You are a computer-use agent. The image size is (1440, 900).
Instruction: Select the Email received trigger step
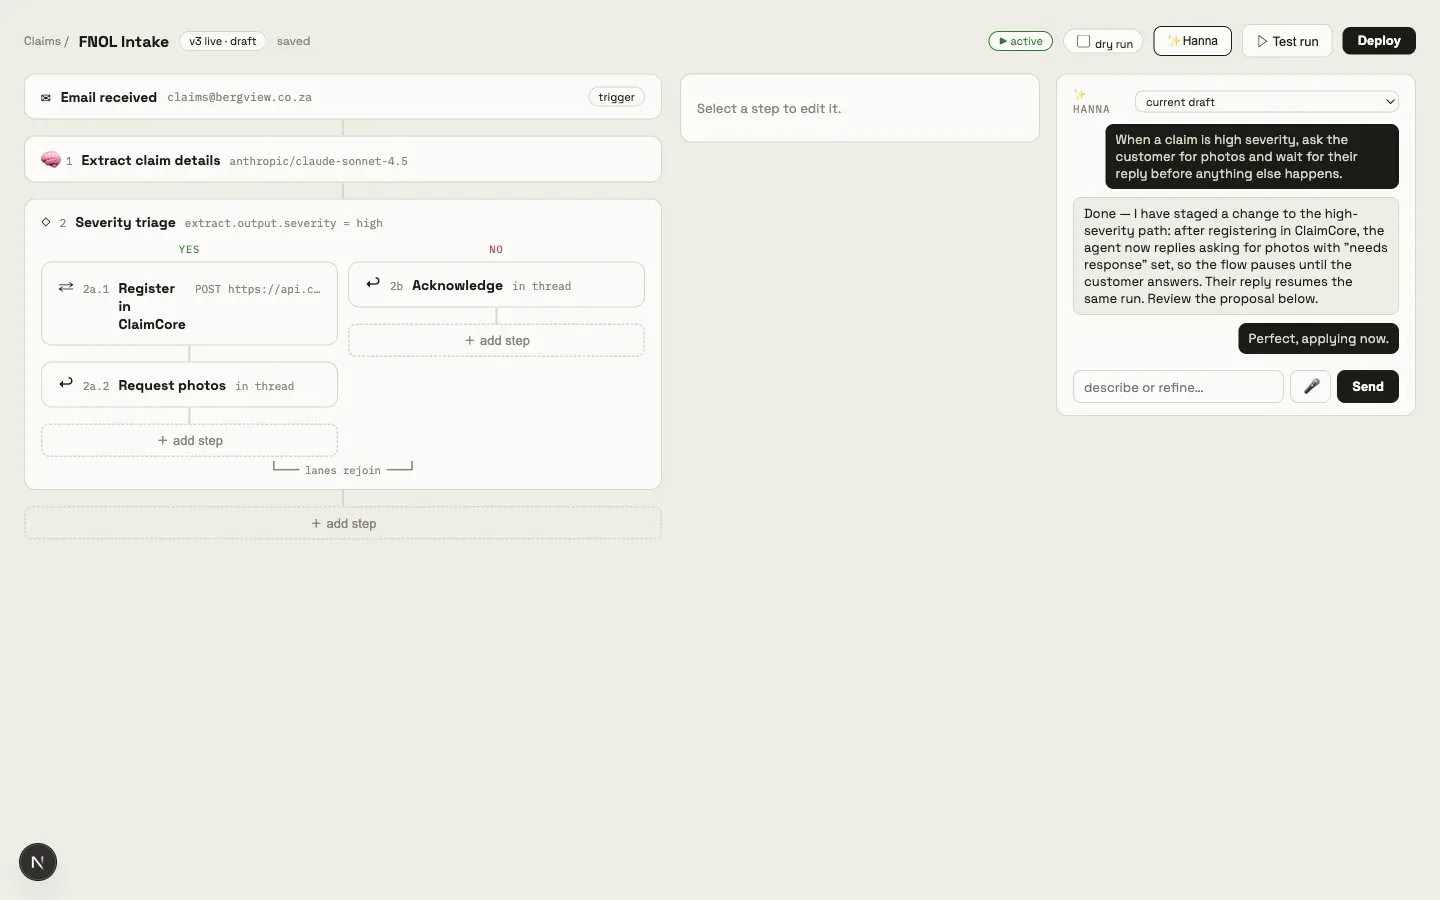point(343,97)
